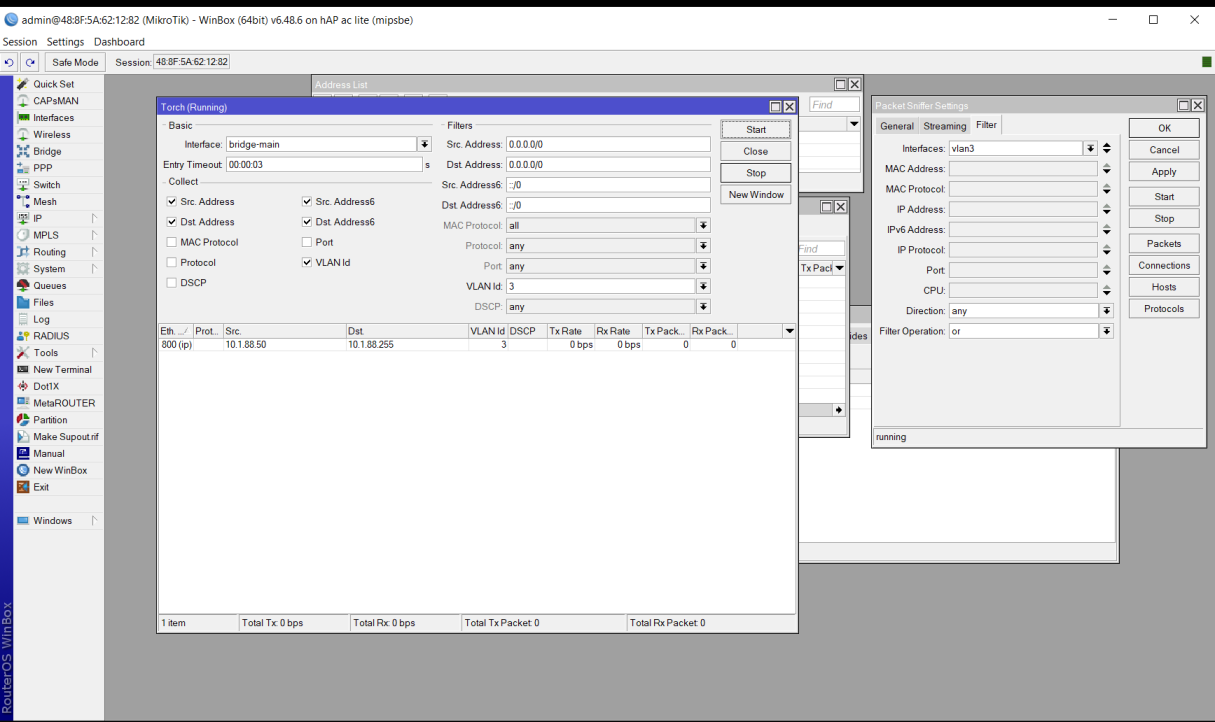Image resolution: width=1215 pixels, height=722 pixels.
Task: Toggle Safe Mode button
Action: click(x=75, y=62)
